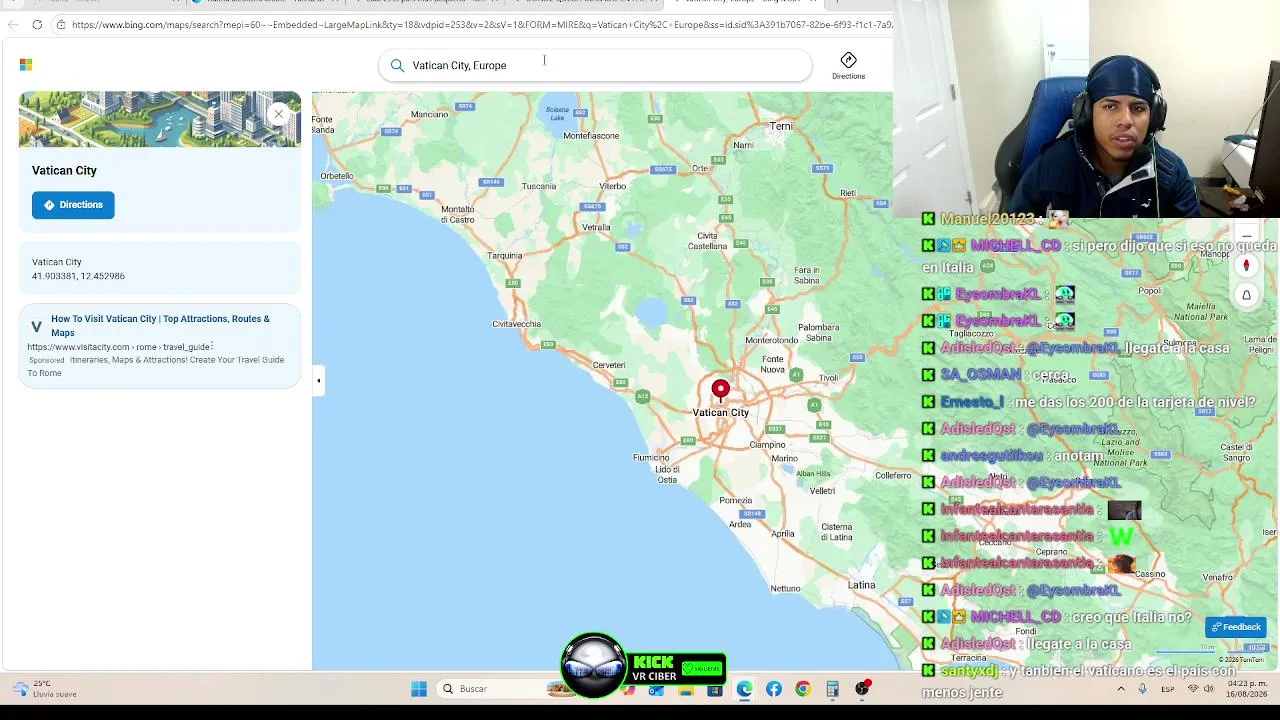1280x720 pixels.
Task: Show hidden tray icons with the chevron
Action: (1121, 689)
